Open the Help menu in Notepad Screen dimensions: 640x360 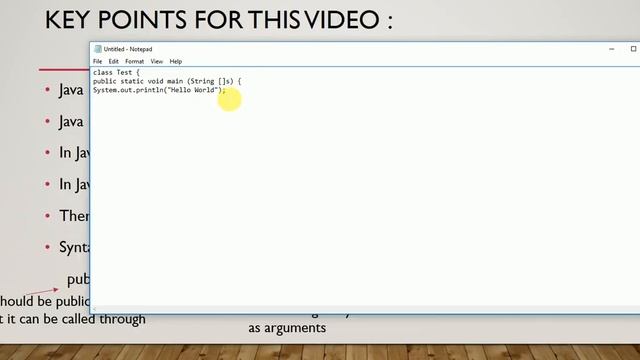point(176,62)
